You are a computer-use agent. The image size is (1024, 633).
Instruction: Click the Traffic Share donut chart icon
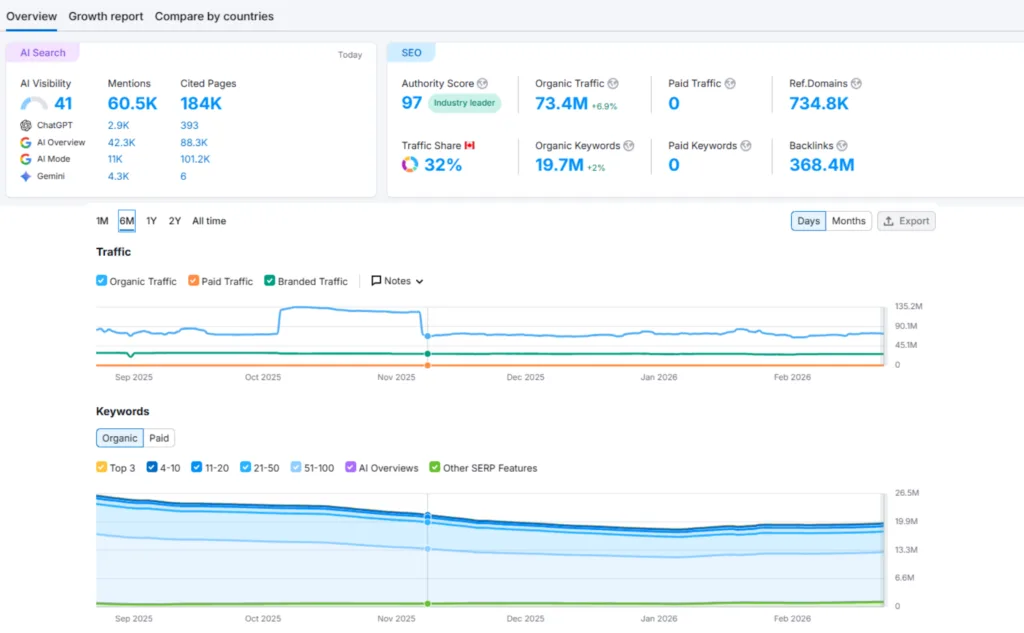[410, 165]
